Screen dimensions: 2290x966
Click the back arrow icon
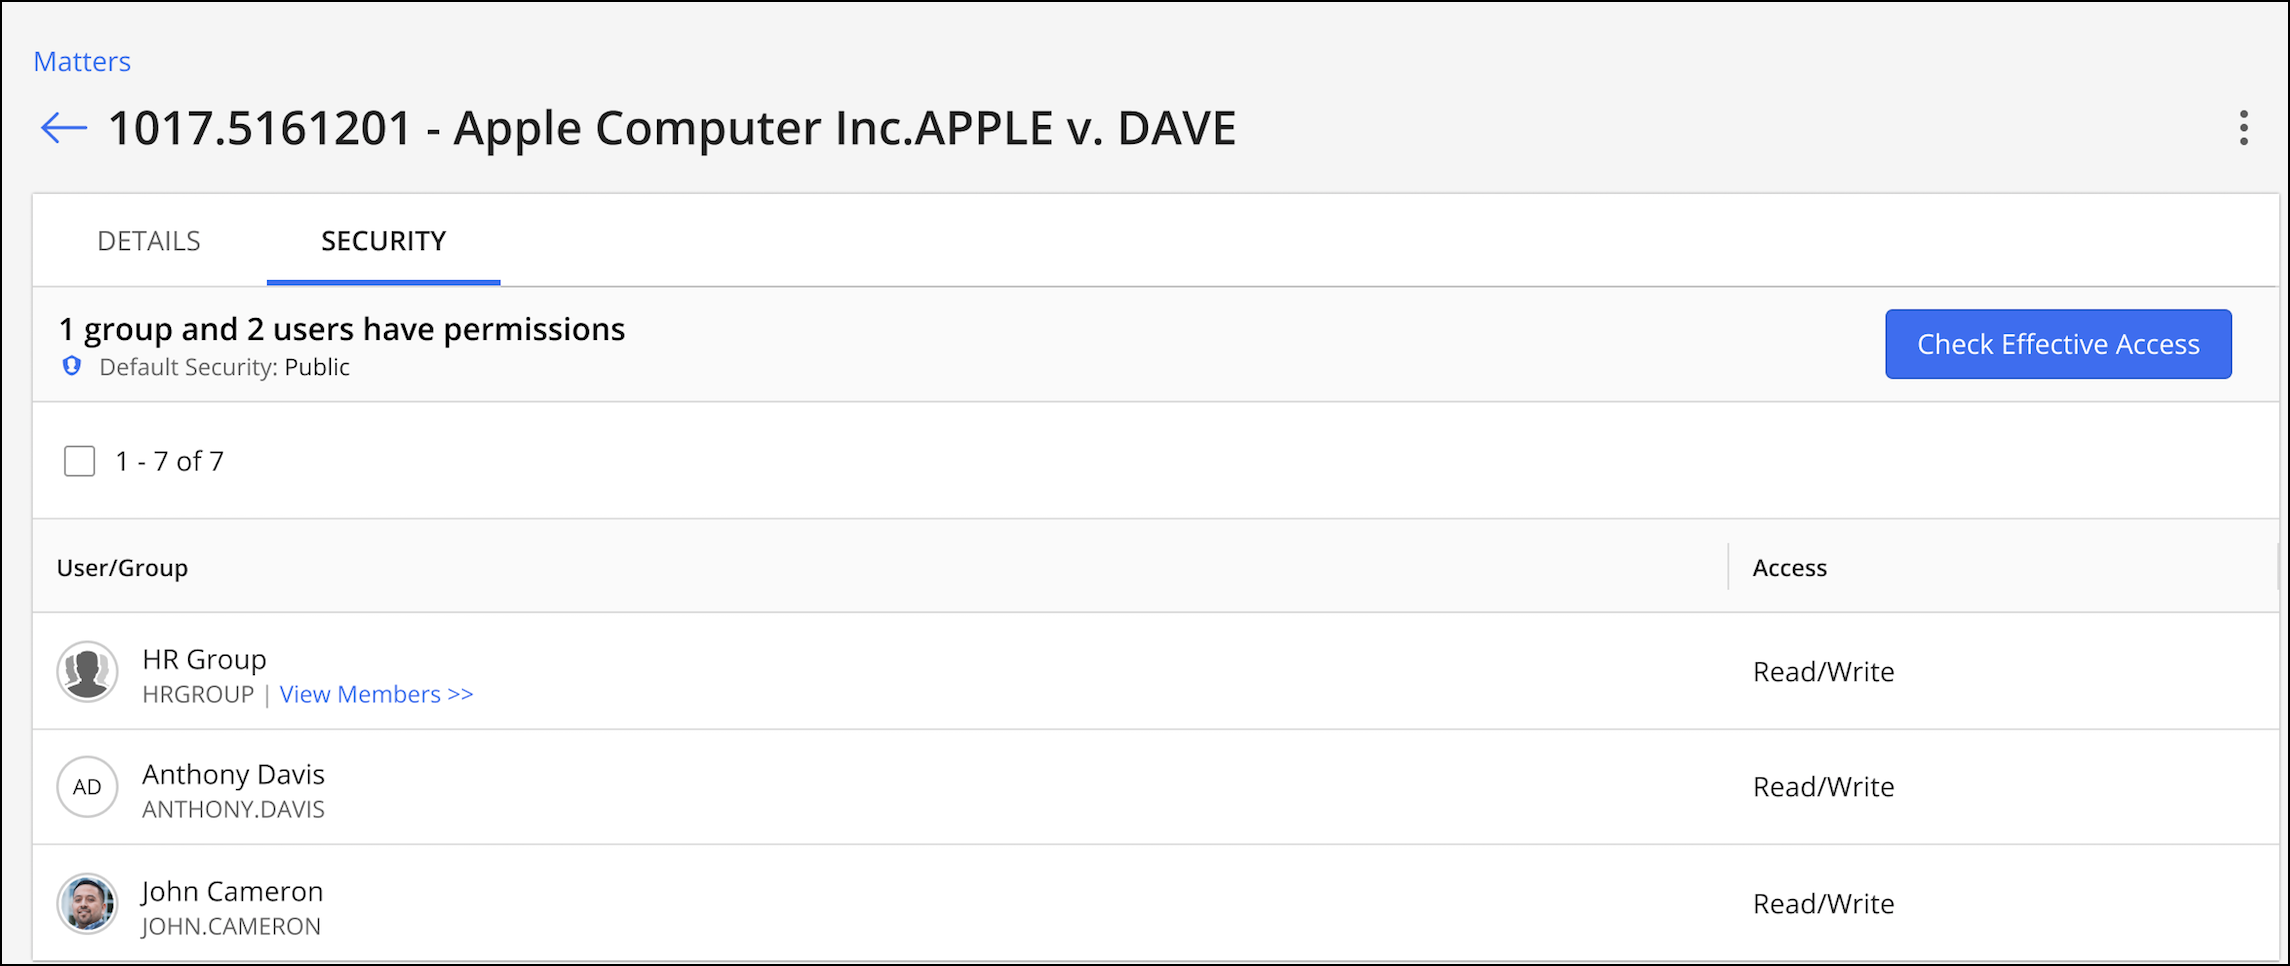[63, 128]
